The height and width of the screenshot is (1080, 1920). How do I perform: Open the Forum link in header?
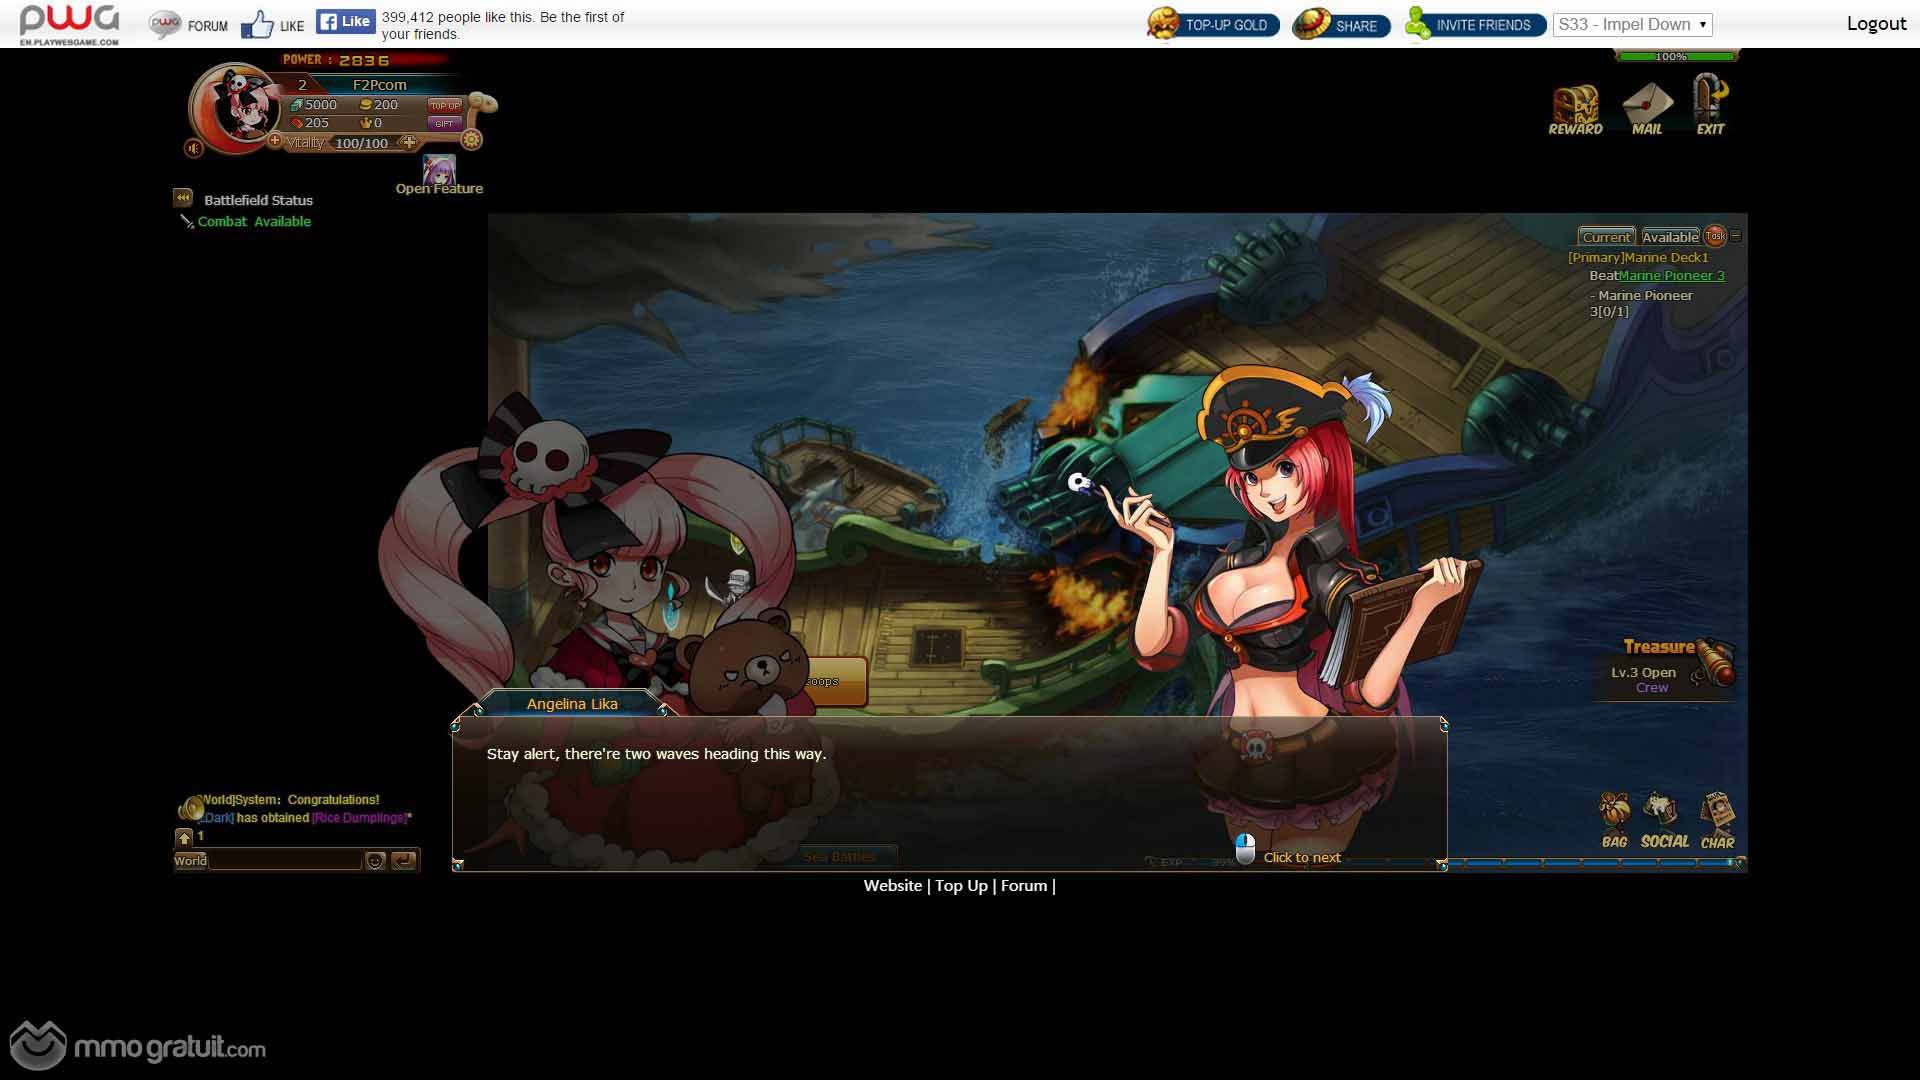[189, 25]
